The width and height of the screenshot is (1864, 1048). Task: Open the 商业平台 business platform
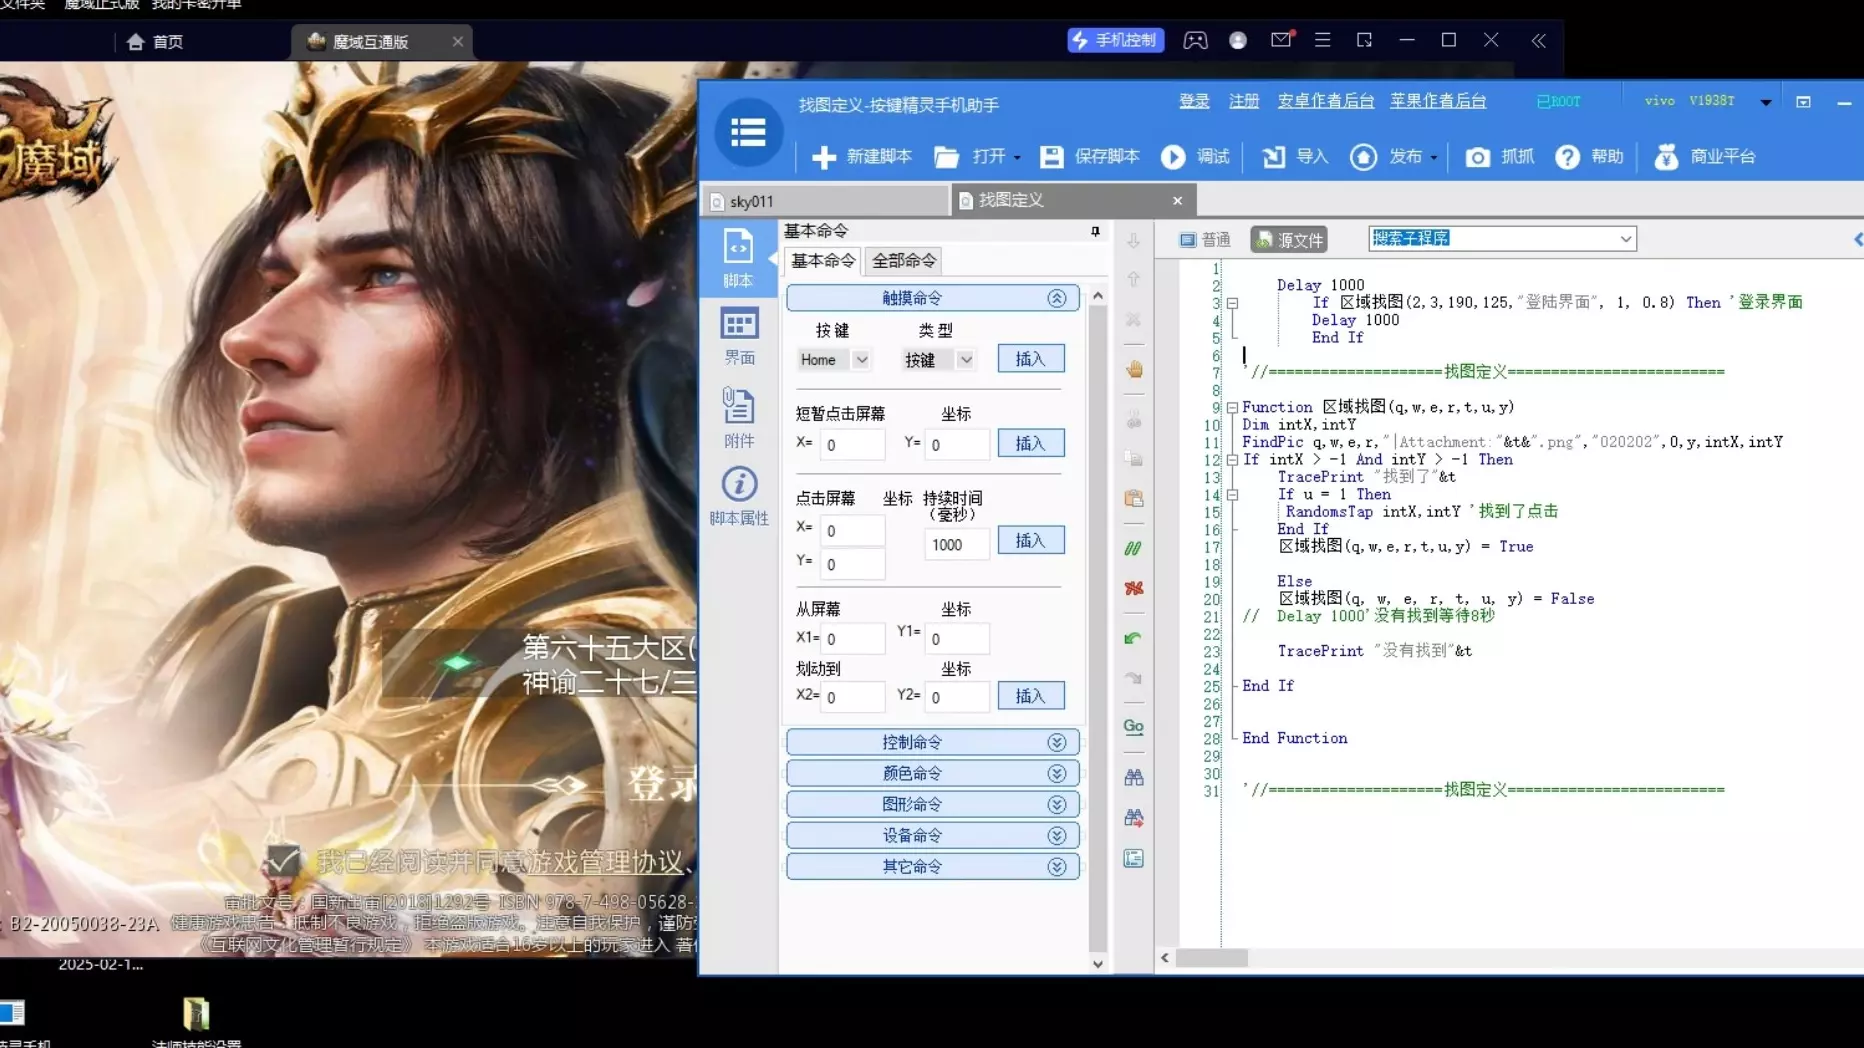pyautogui.click(x=1705, y=157)
